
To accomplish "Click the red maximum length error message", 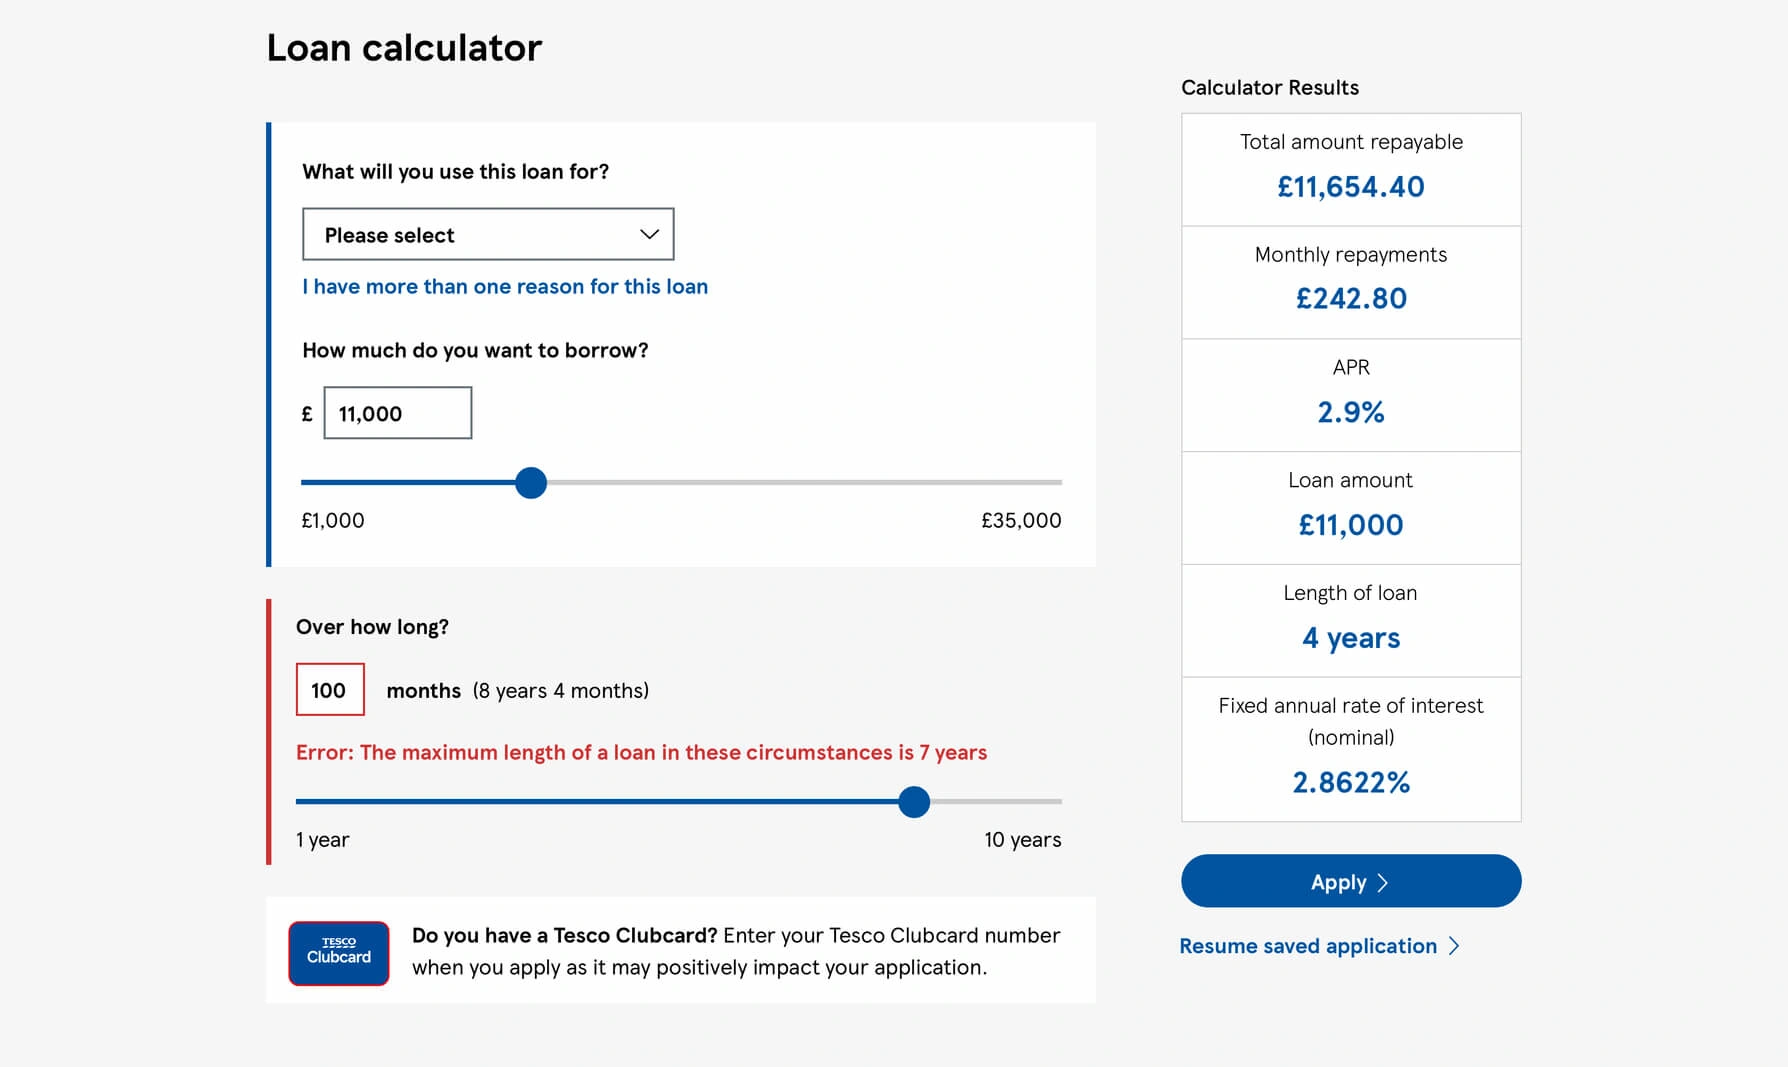I will tap(641, 752).
